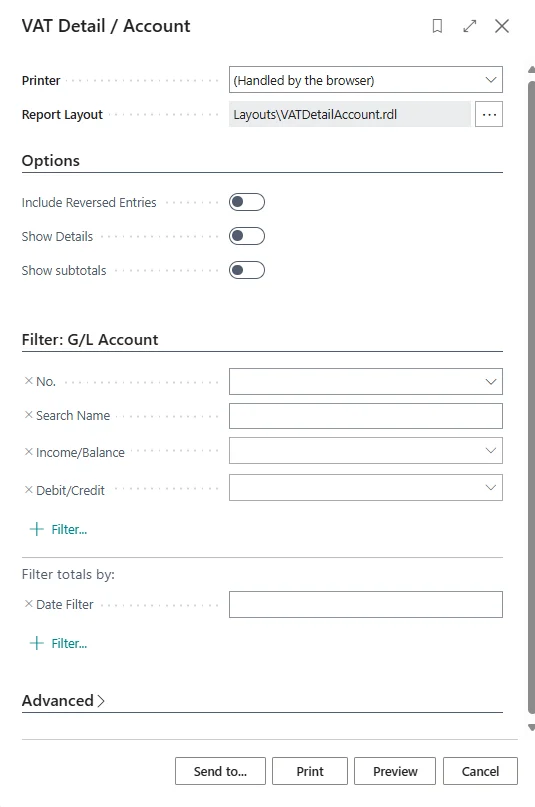Remove the Debit/Credit filter X icon
Viewport: 535px width, 807px height.
point(29,489)
